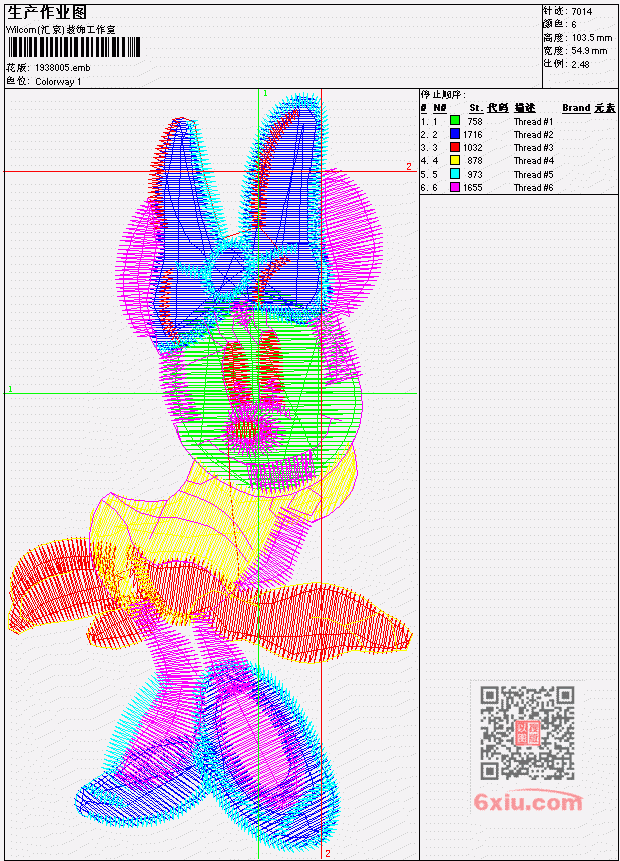Click the '描述' column header

point(524,108)
